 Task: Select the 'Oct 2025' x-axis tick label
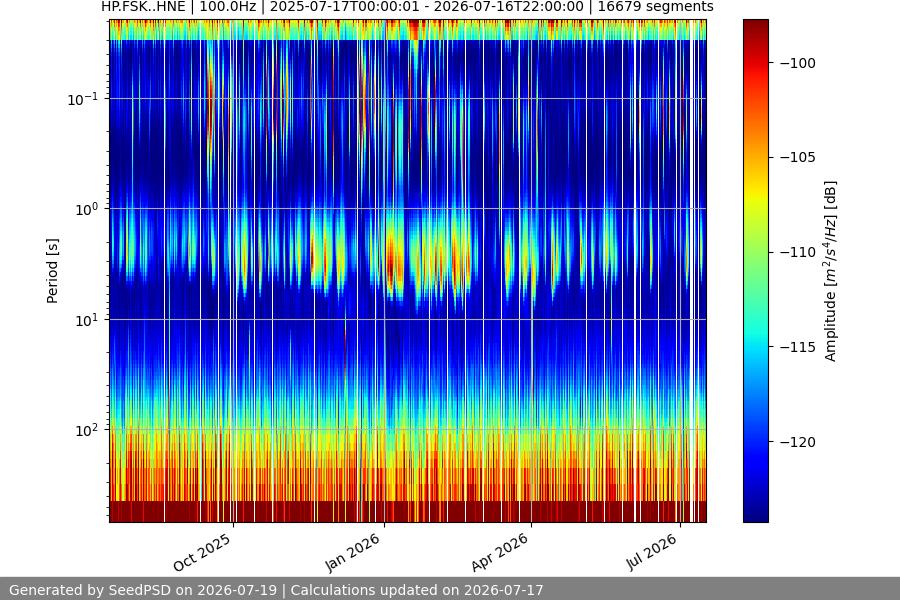(x=202, y=552)
